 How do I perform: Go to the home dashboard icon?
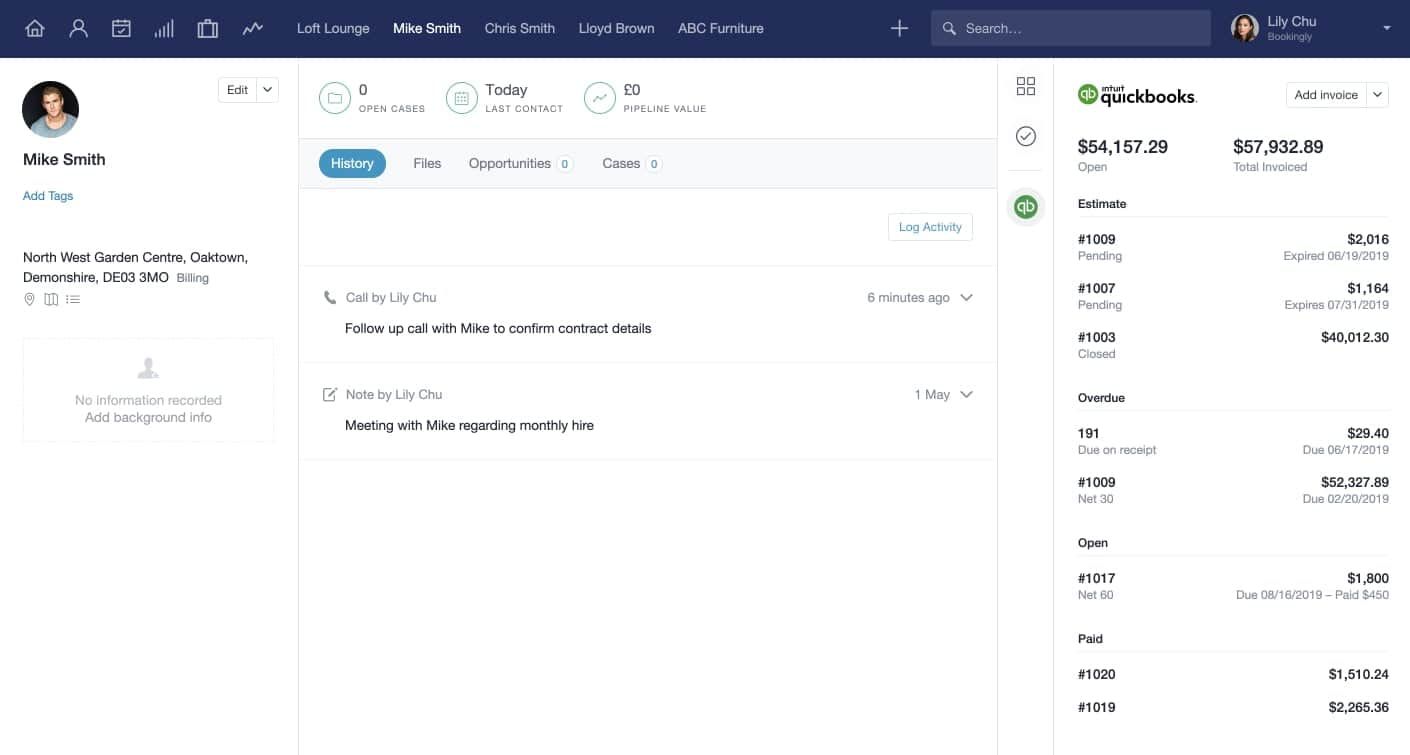pyautogui.click(x=34, y=28)
